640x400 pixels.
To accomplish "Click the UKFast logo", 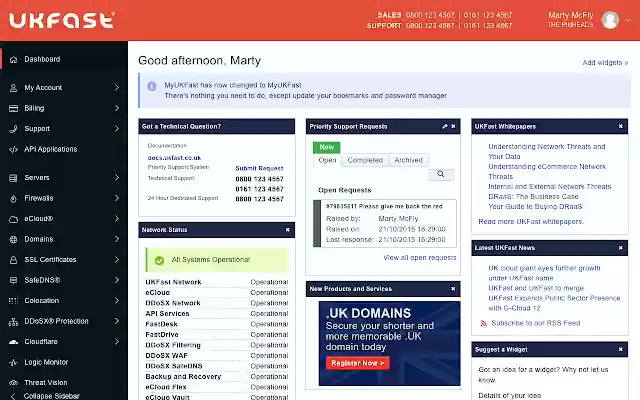I will (x=62, y=20).
